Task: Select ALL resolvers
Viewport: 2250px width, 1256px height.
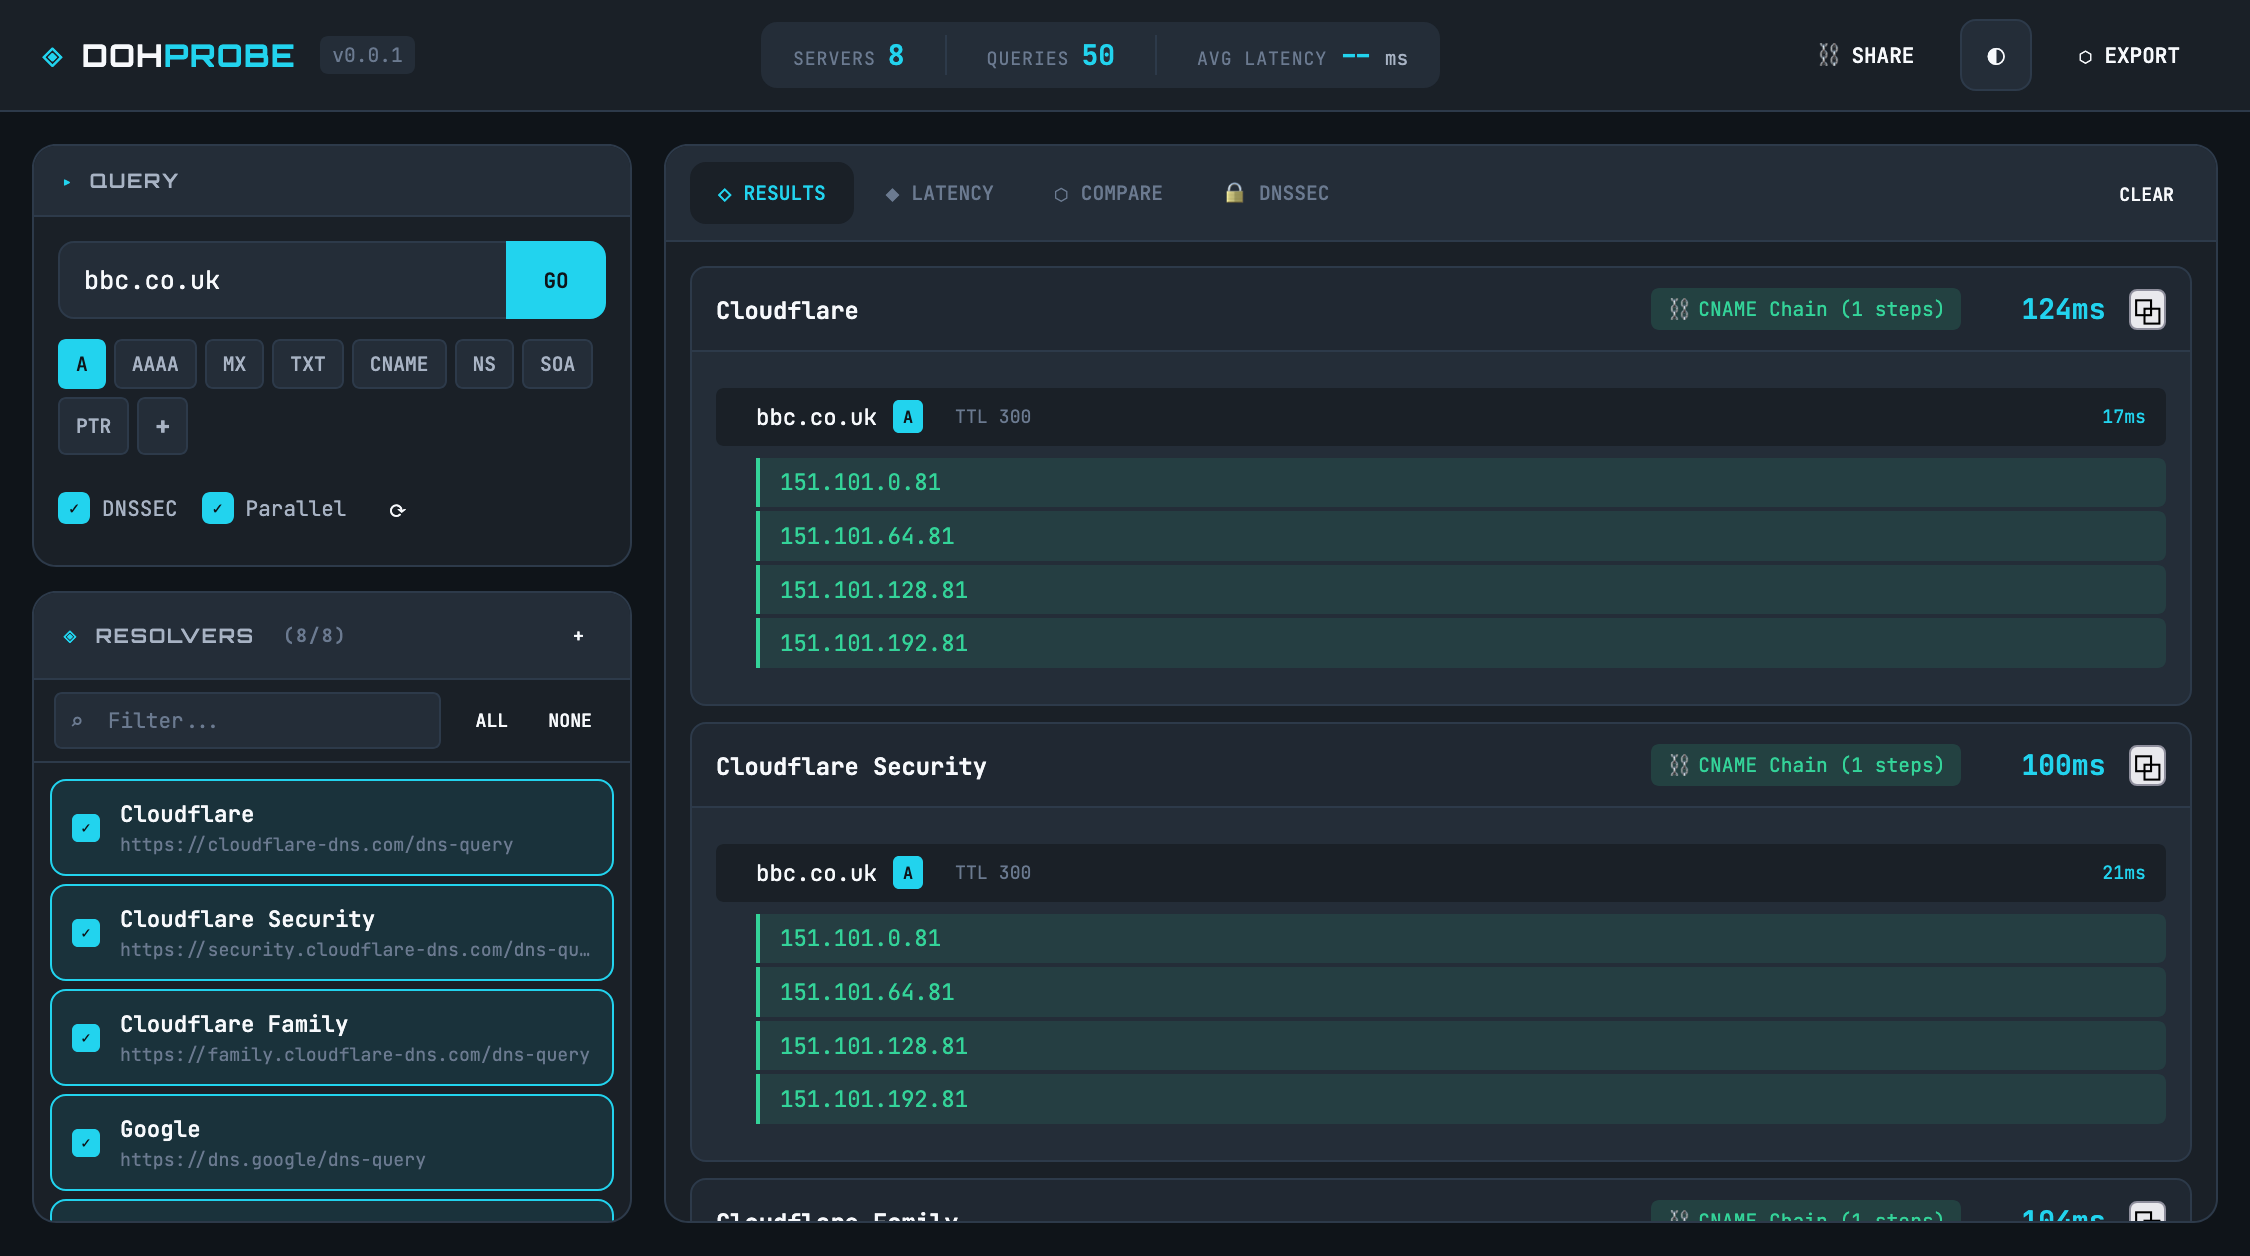Action: tap(491, 720)
